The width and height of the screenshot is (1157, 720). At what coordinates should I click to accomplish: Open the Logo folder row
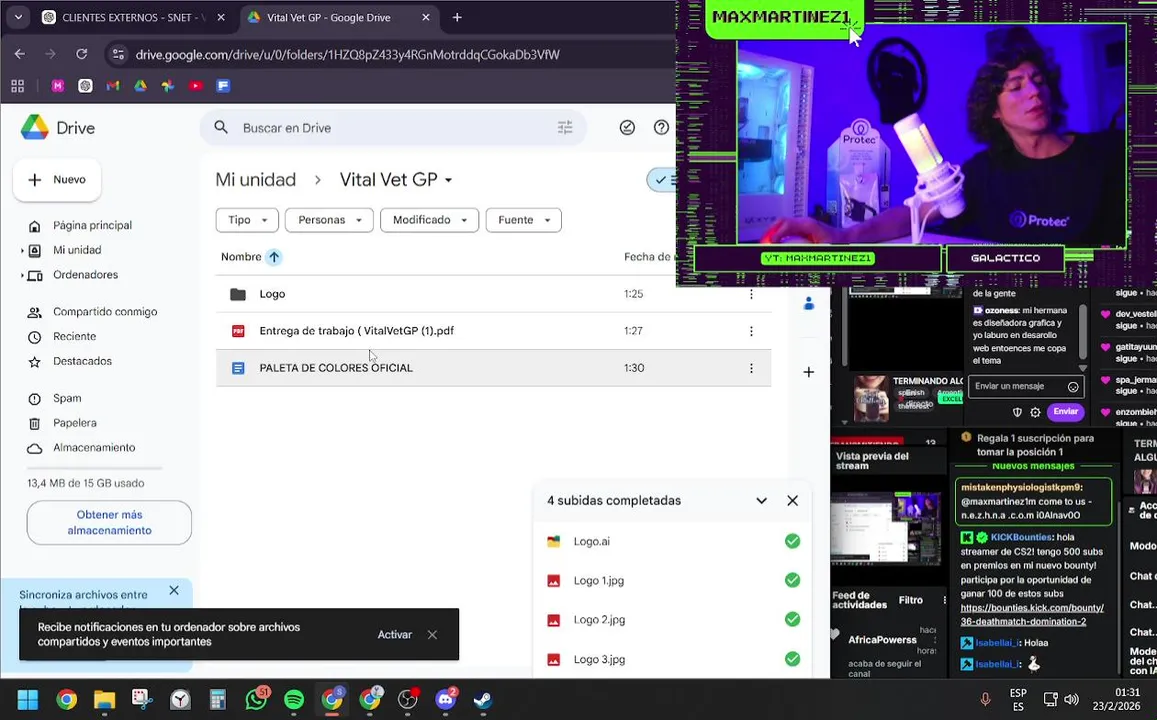[x=494, y=294]
